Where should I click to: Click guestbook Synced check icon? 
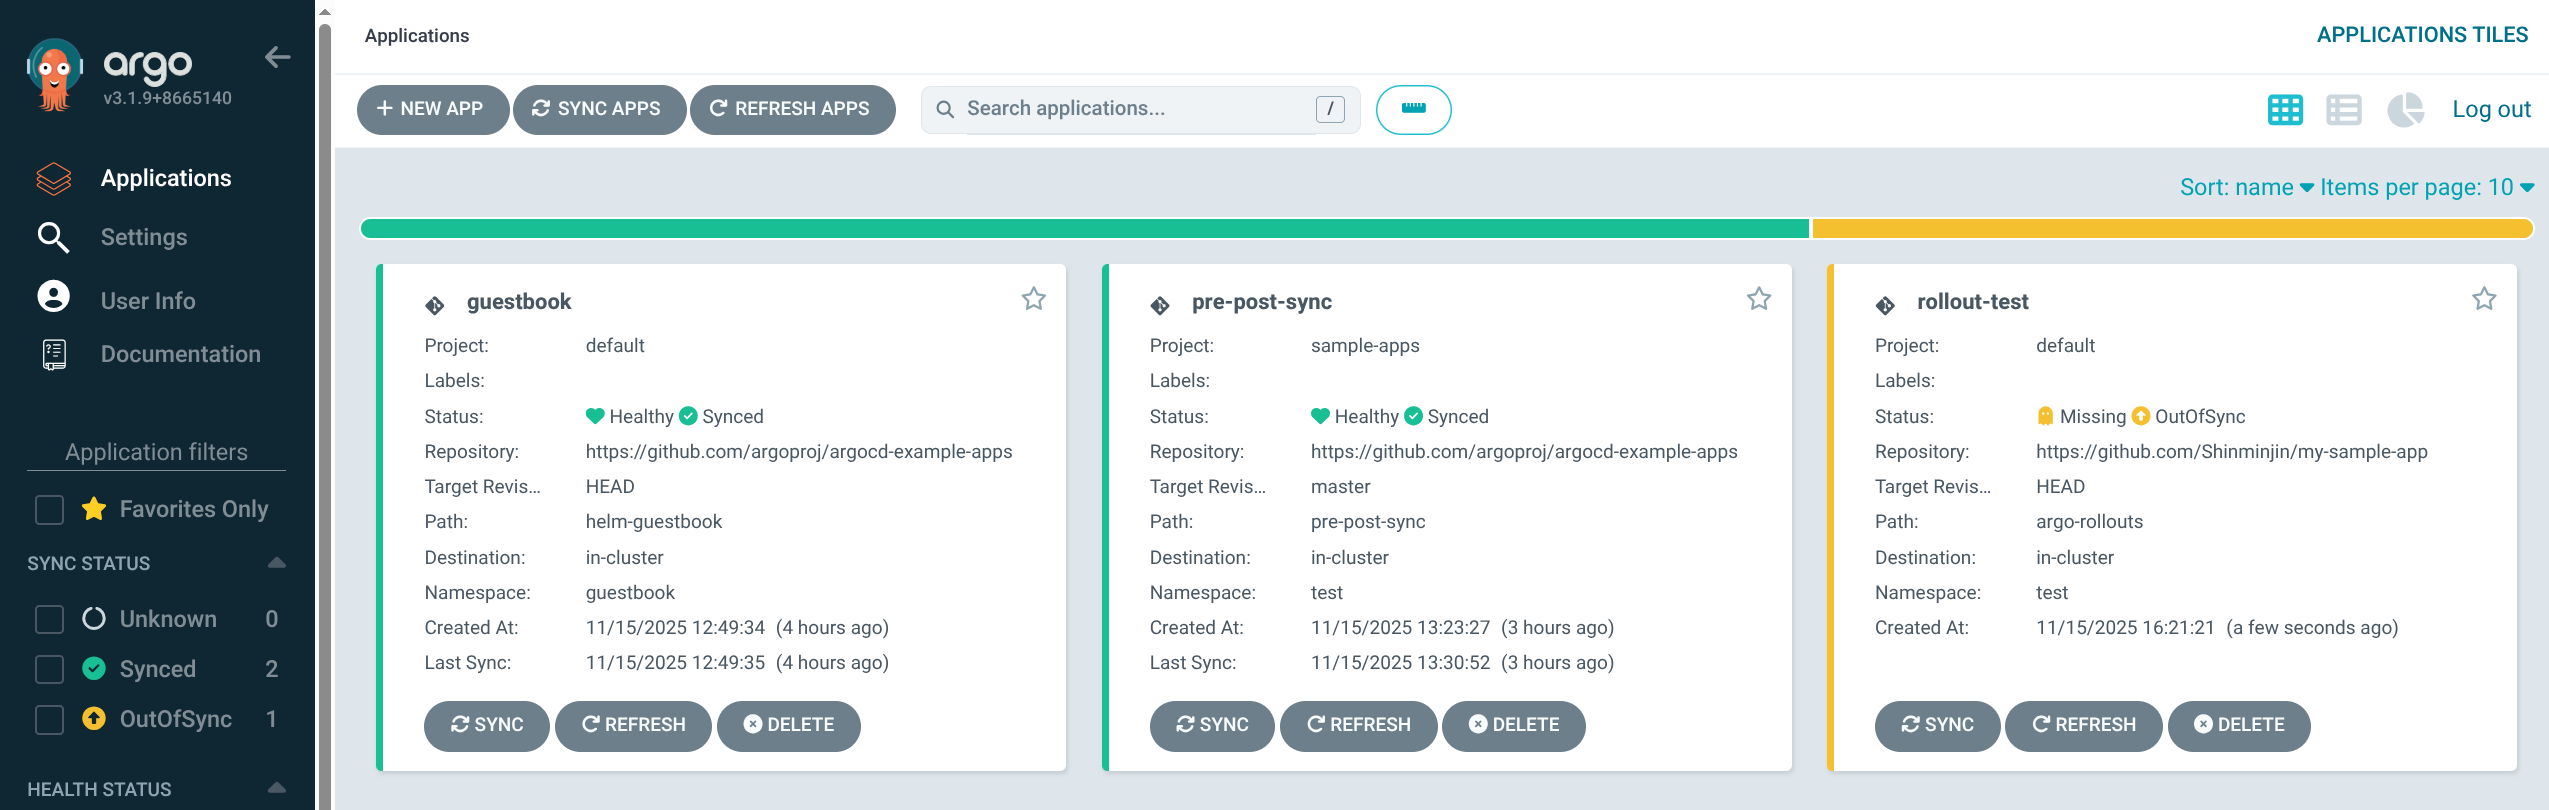pyautogui.click(x=688, y=416)
